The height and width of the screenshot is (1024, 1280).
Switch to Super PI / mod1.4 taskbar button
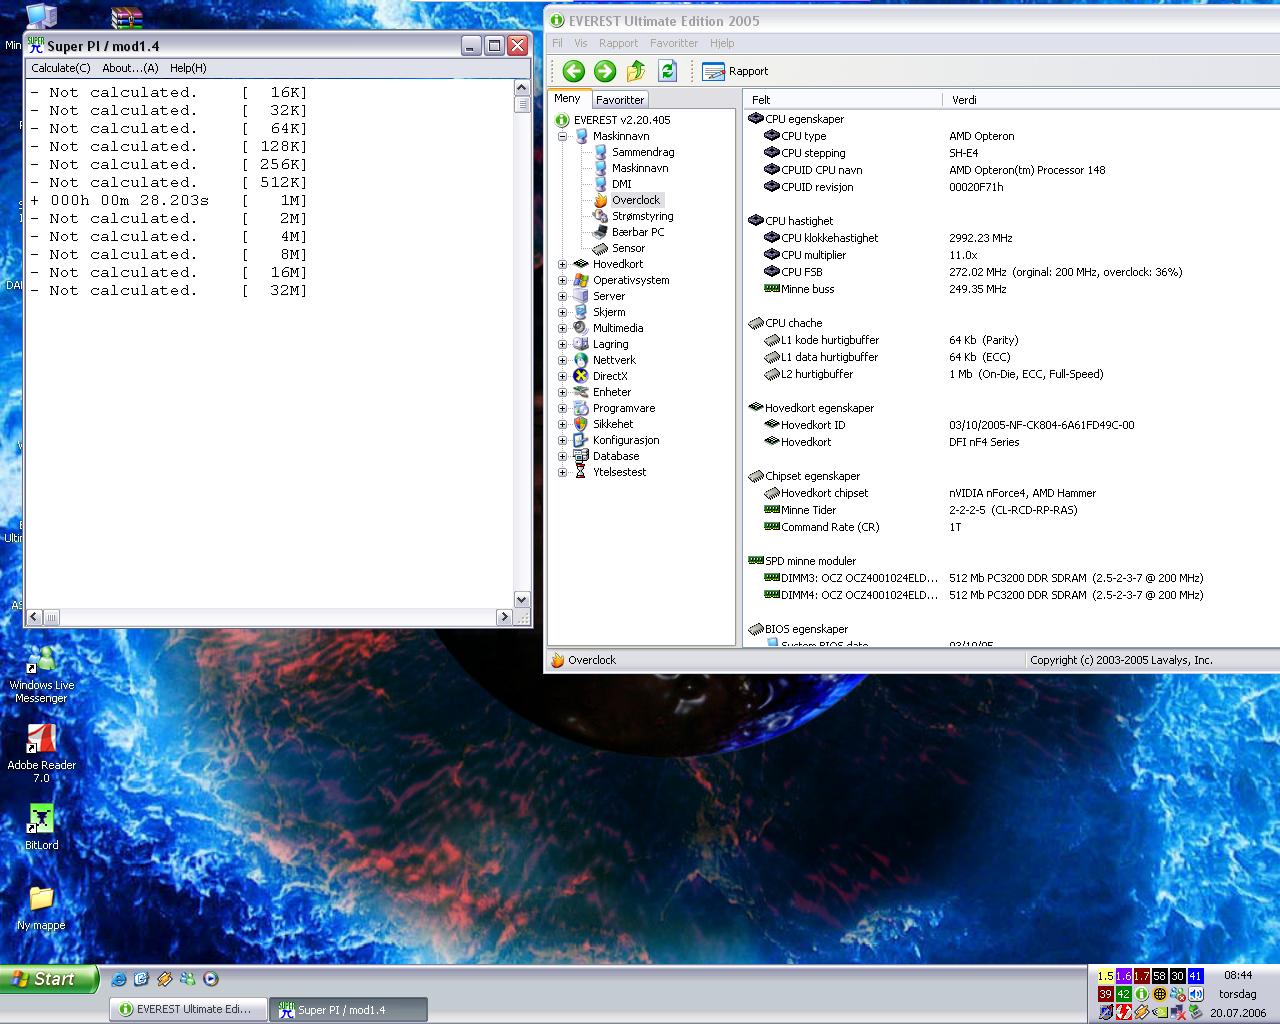[x=349, y=1009]
